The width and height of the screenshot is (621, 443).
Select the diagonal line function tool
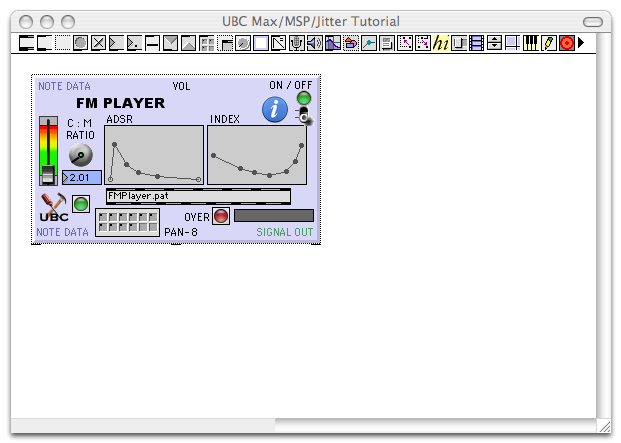click(279, 43)
